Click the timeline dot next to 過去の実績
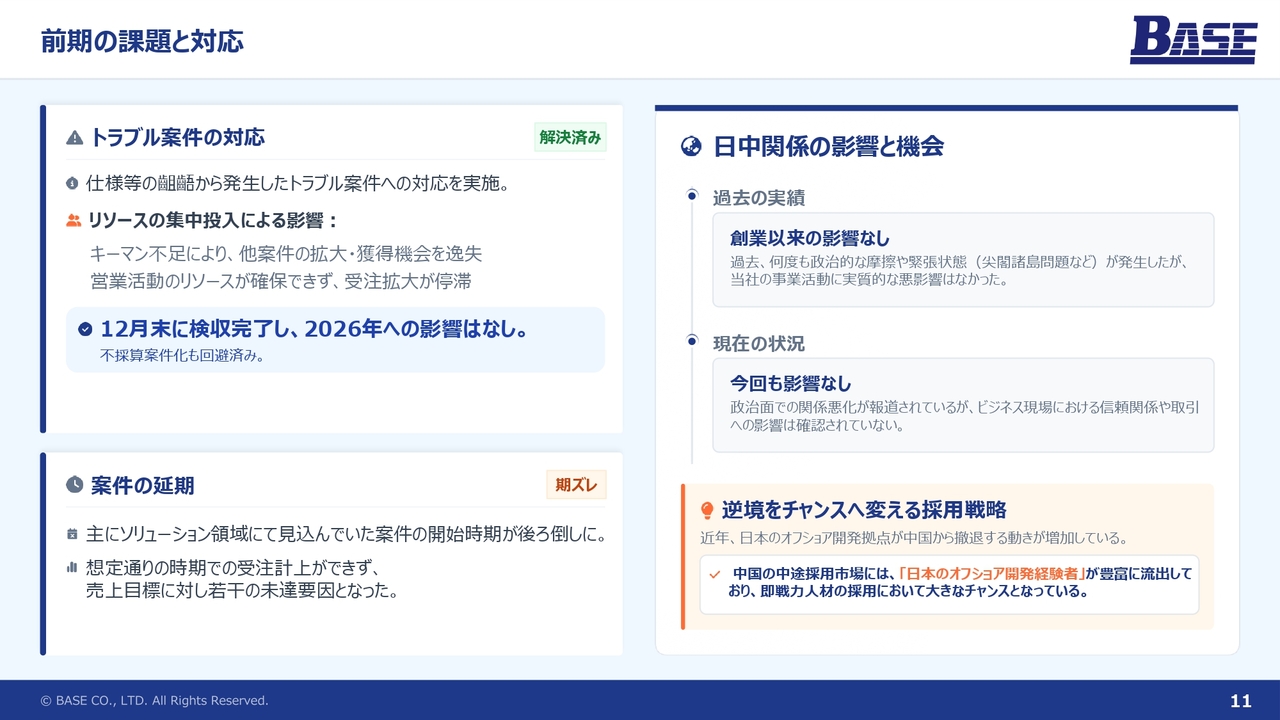Screen dimensions: 1280x720 coord(692,195)
